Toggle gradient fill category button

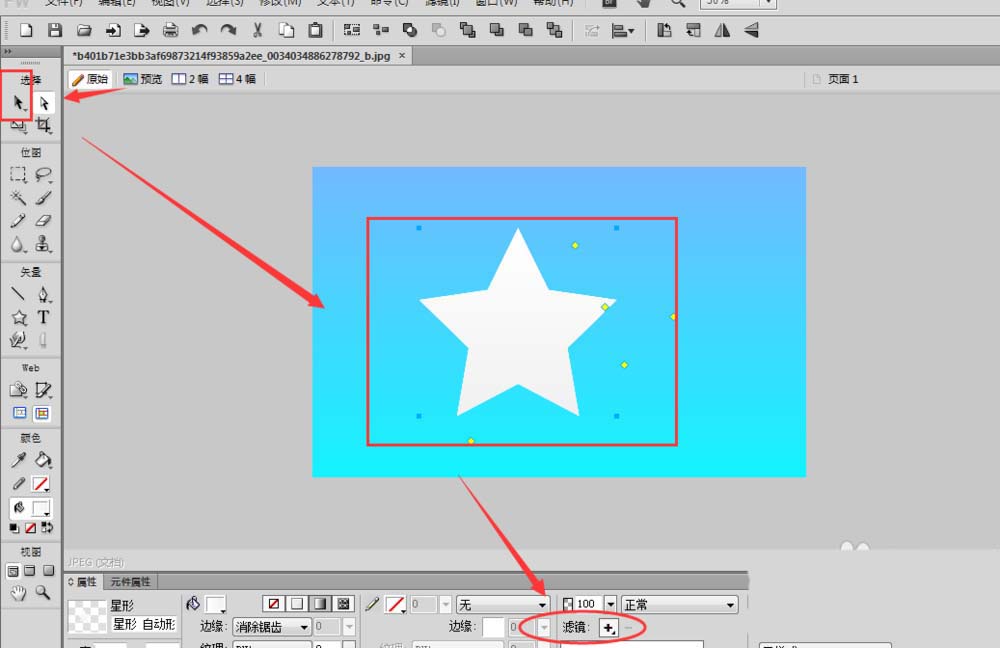(319, 604)
